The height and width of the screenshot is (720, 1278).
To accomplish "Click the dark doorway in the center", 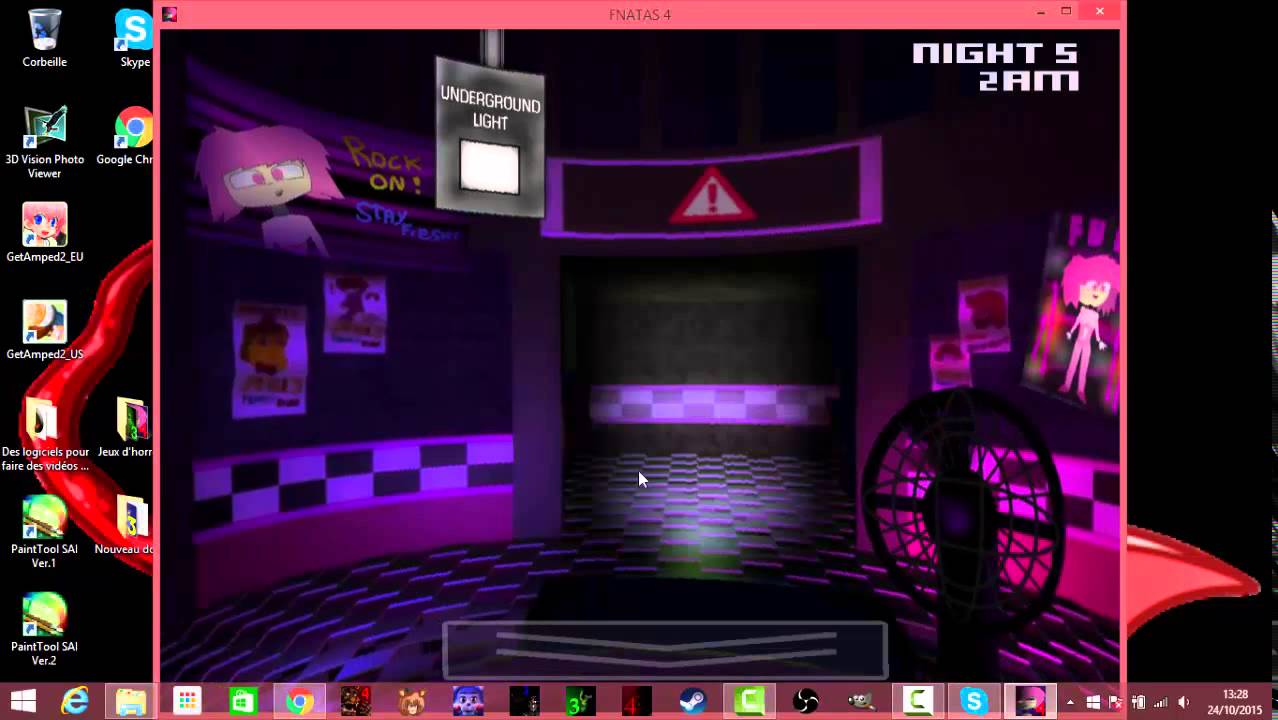I will point(708,415).
